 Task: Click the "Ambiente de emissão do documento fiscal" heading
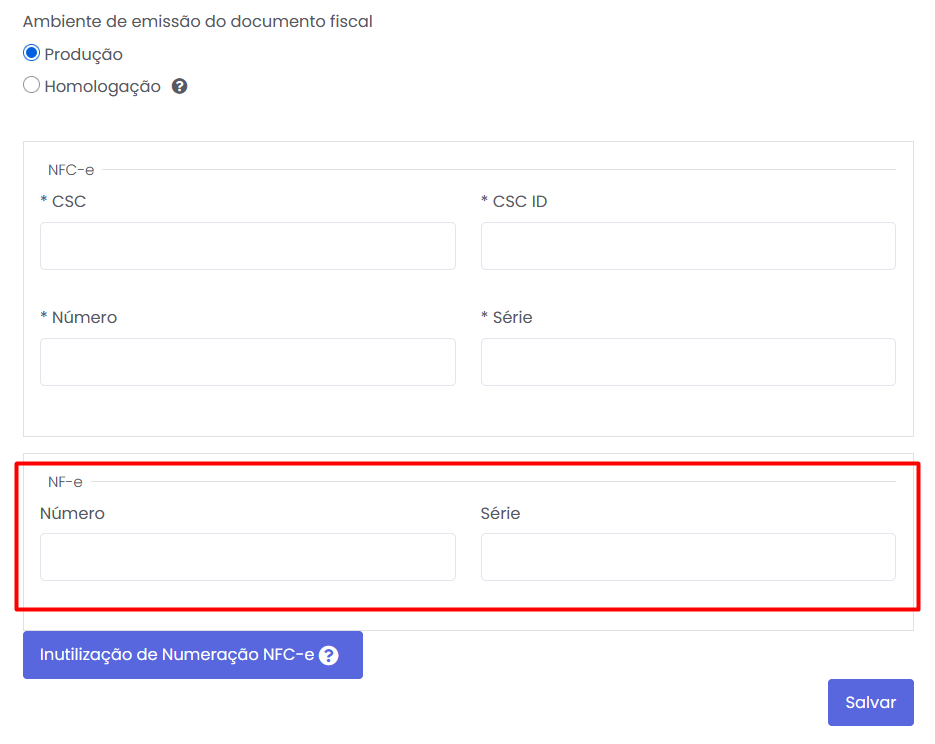coord(197,22)
